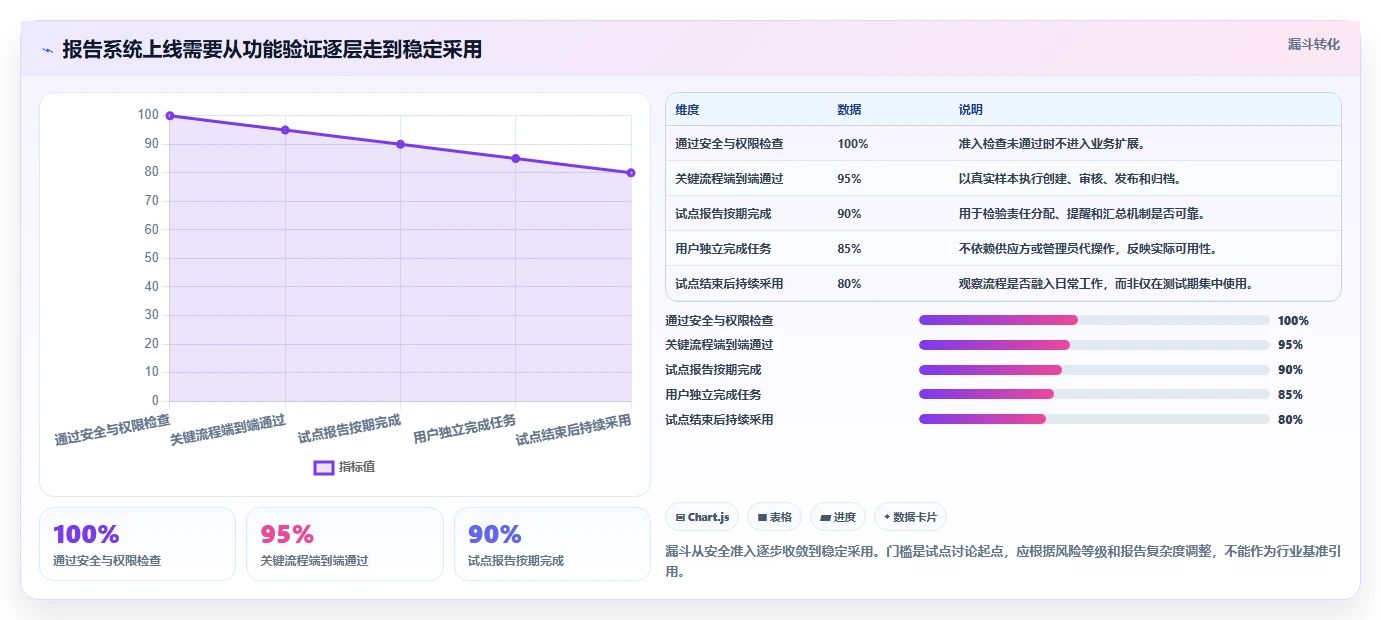Click the 用户独立完成任务 progress bar

point(1094,395)
